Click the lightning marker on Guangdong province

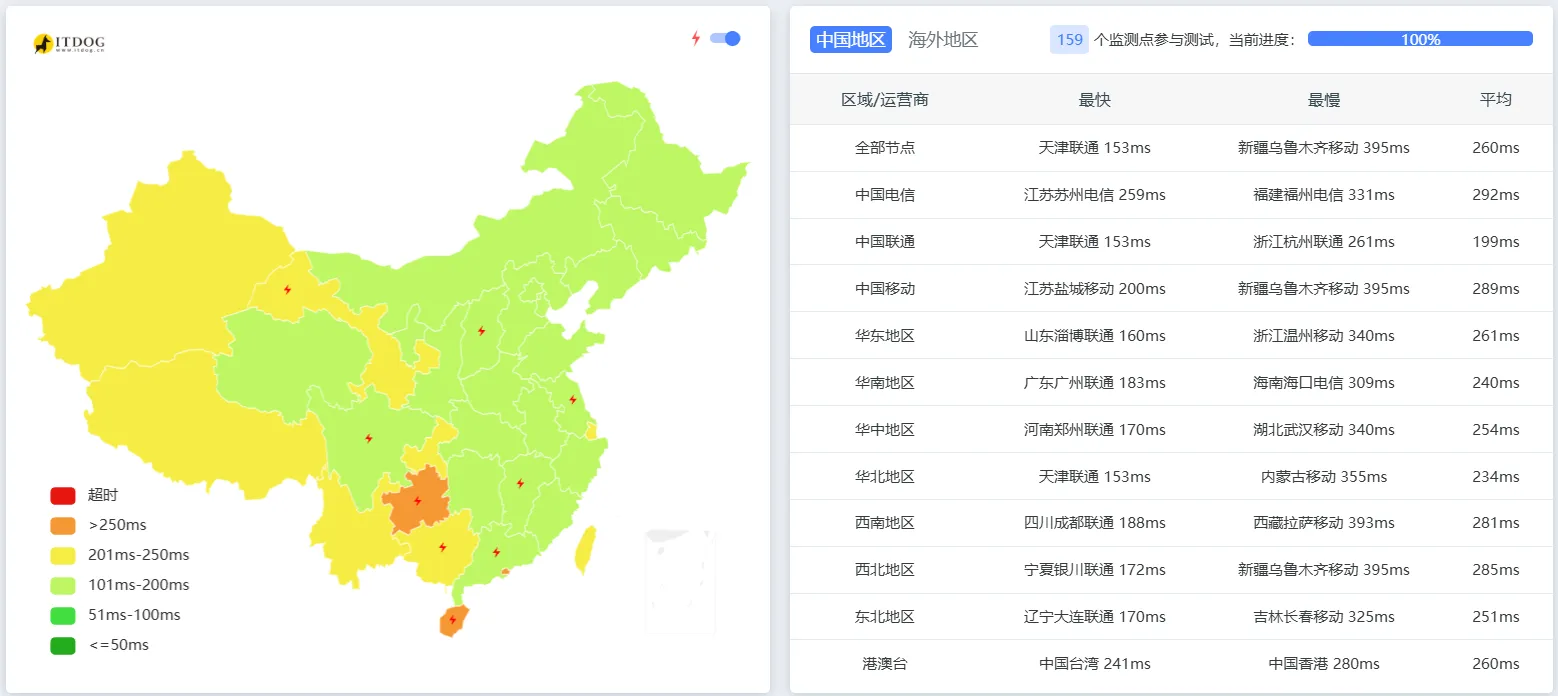[x=497, y=551]
